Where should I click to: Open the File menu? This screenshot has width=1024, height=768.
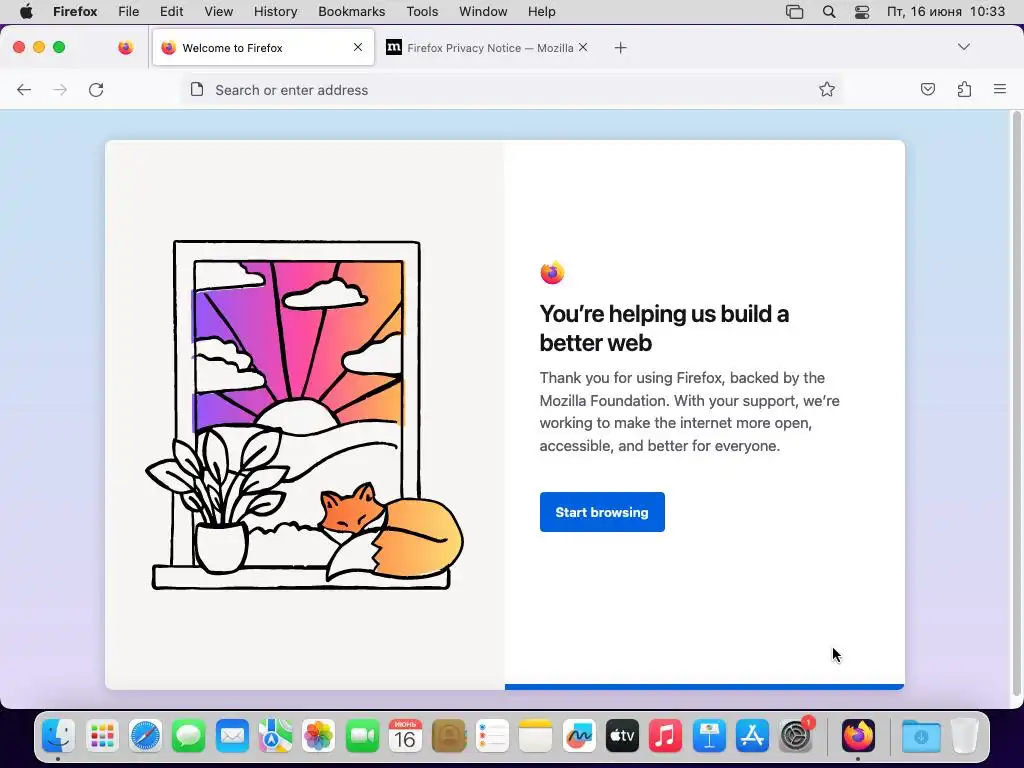[129, 12]
